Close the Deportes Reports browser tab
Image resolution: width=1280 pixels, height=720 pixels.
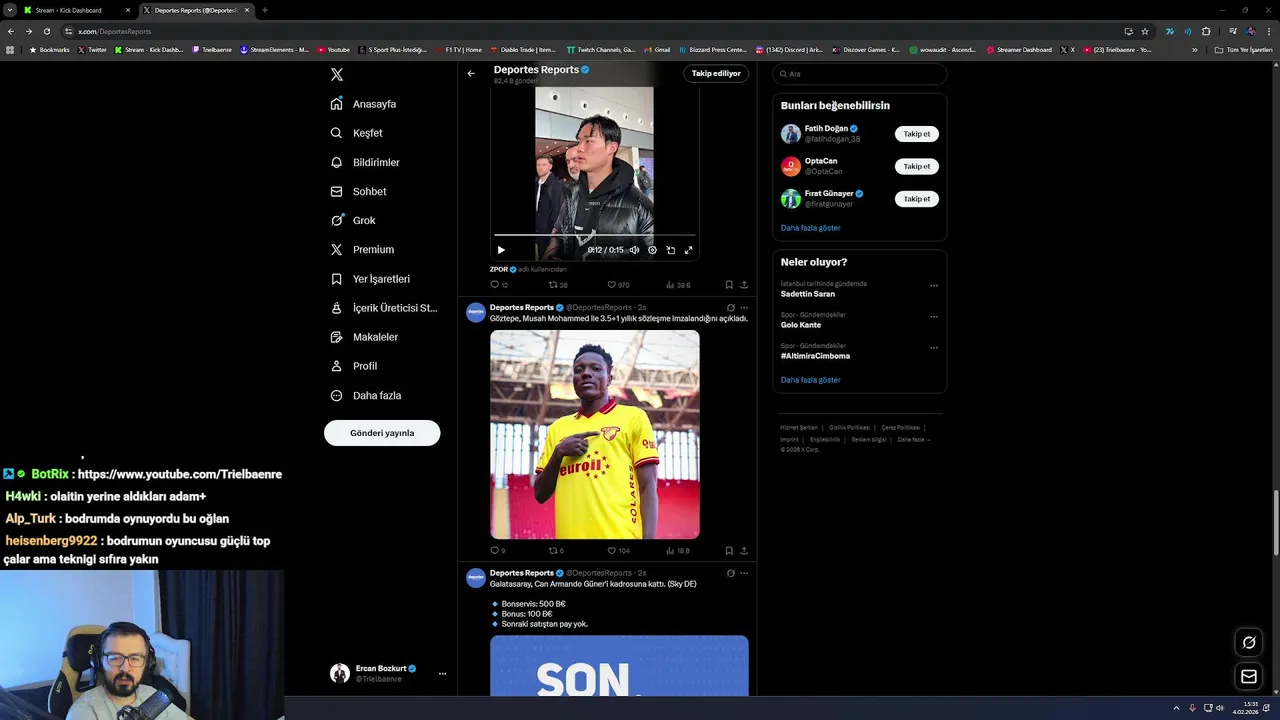(x=247, y=10)
